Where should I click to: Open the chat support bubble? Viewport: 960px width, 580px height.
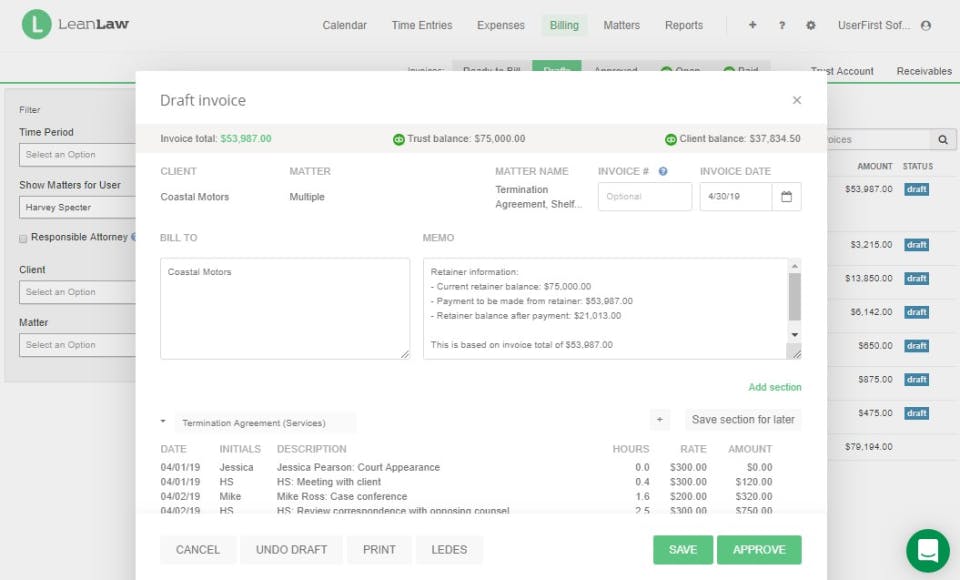coord(927,550)
